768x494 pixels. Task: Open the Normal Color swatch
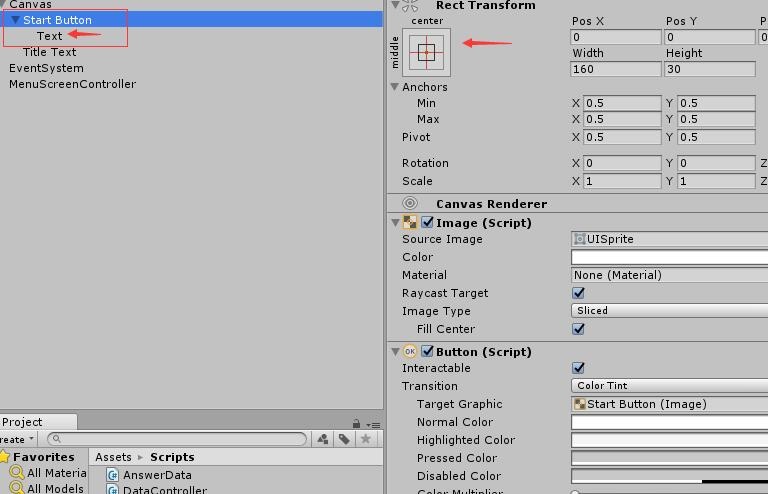[669, 422]
